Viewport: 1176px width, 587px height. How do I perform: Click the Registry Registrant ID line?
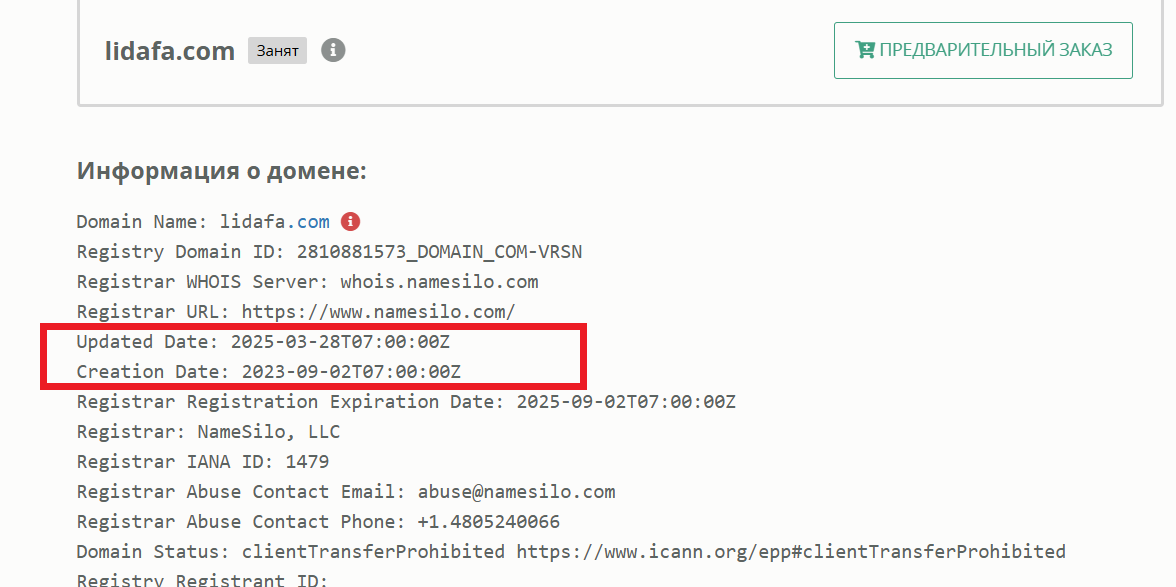point(202,580)
